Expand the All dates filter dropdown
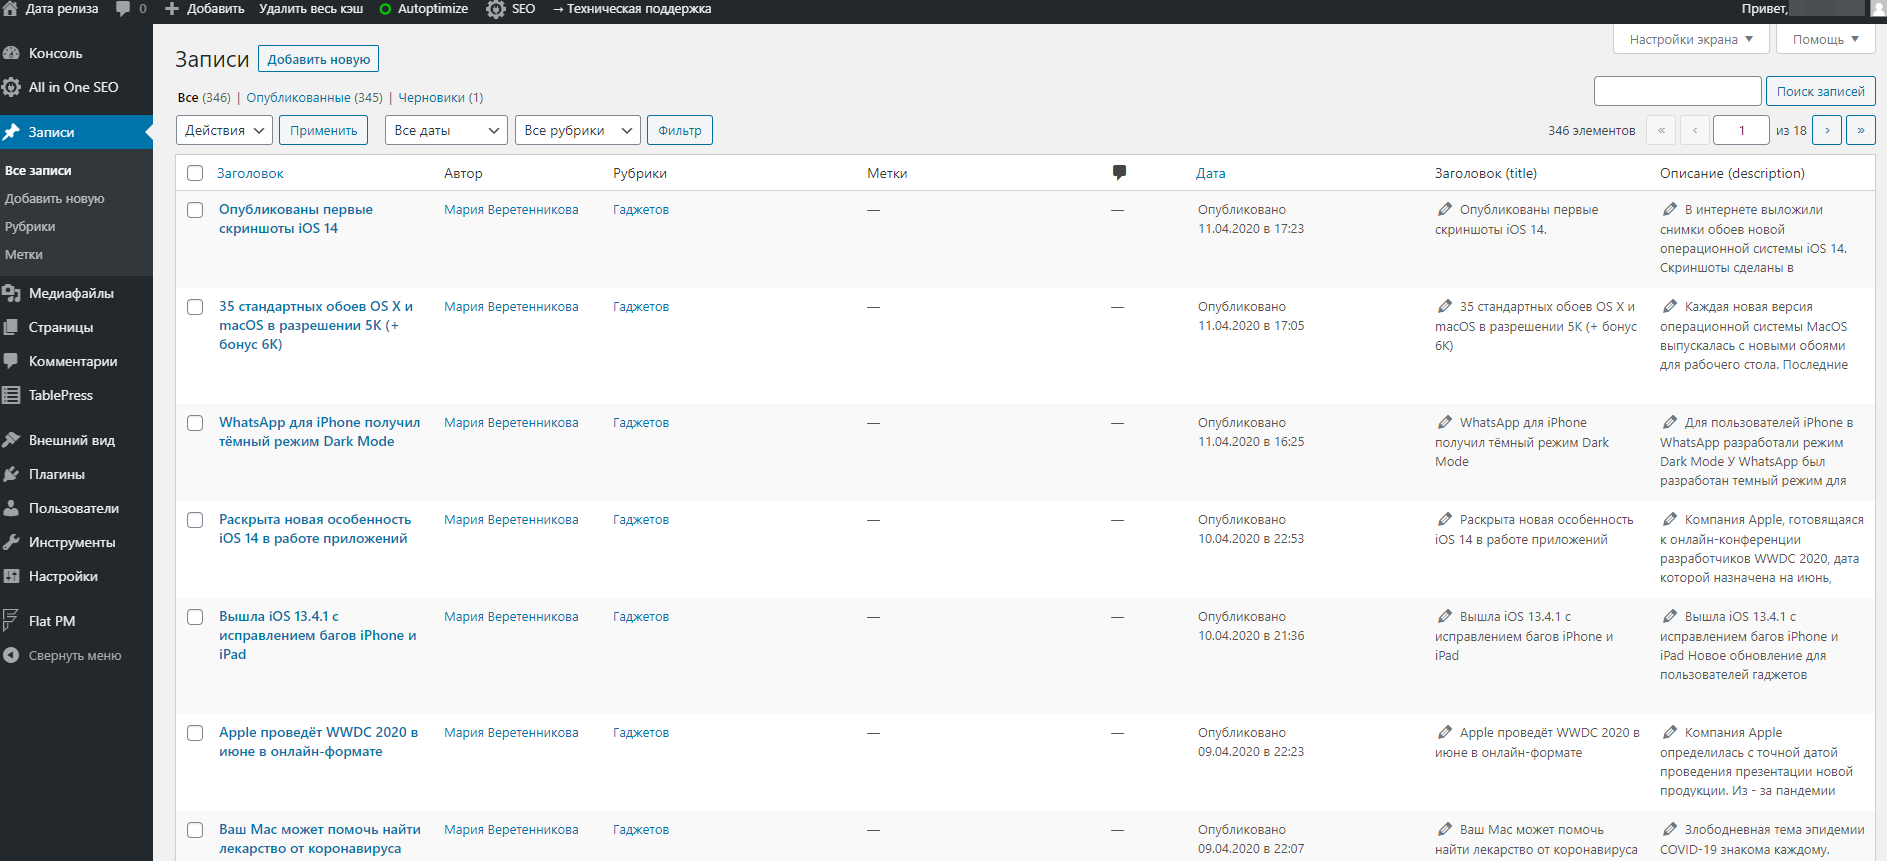This screenshot has height=861, width=1887. pos(446,131)
